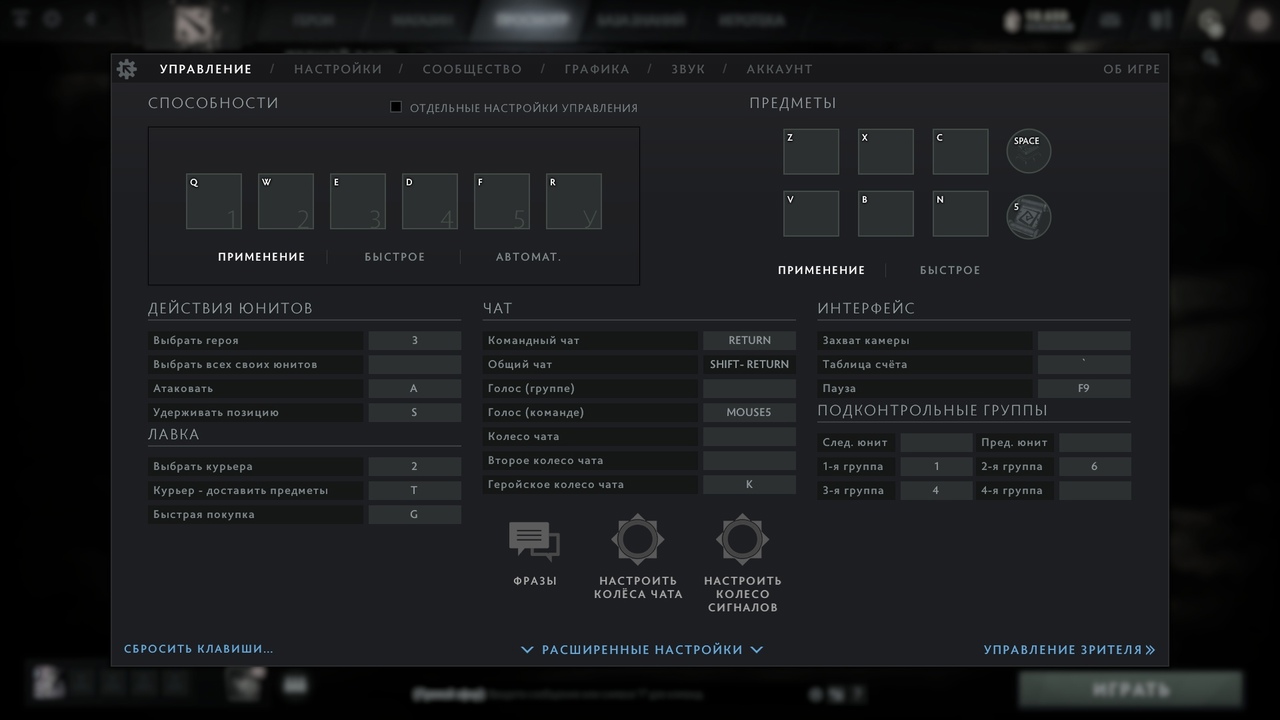Click the settings gear icon
The height and width of the screenshot is (720, 1280).
[127, 69]
